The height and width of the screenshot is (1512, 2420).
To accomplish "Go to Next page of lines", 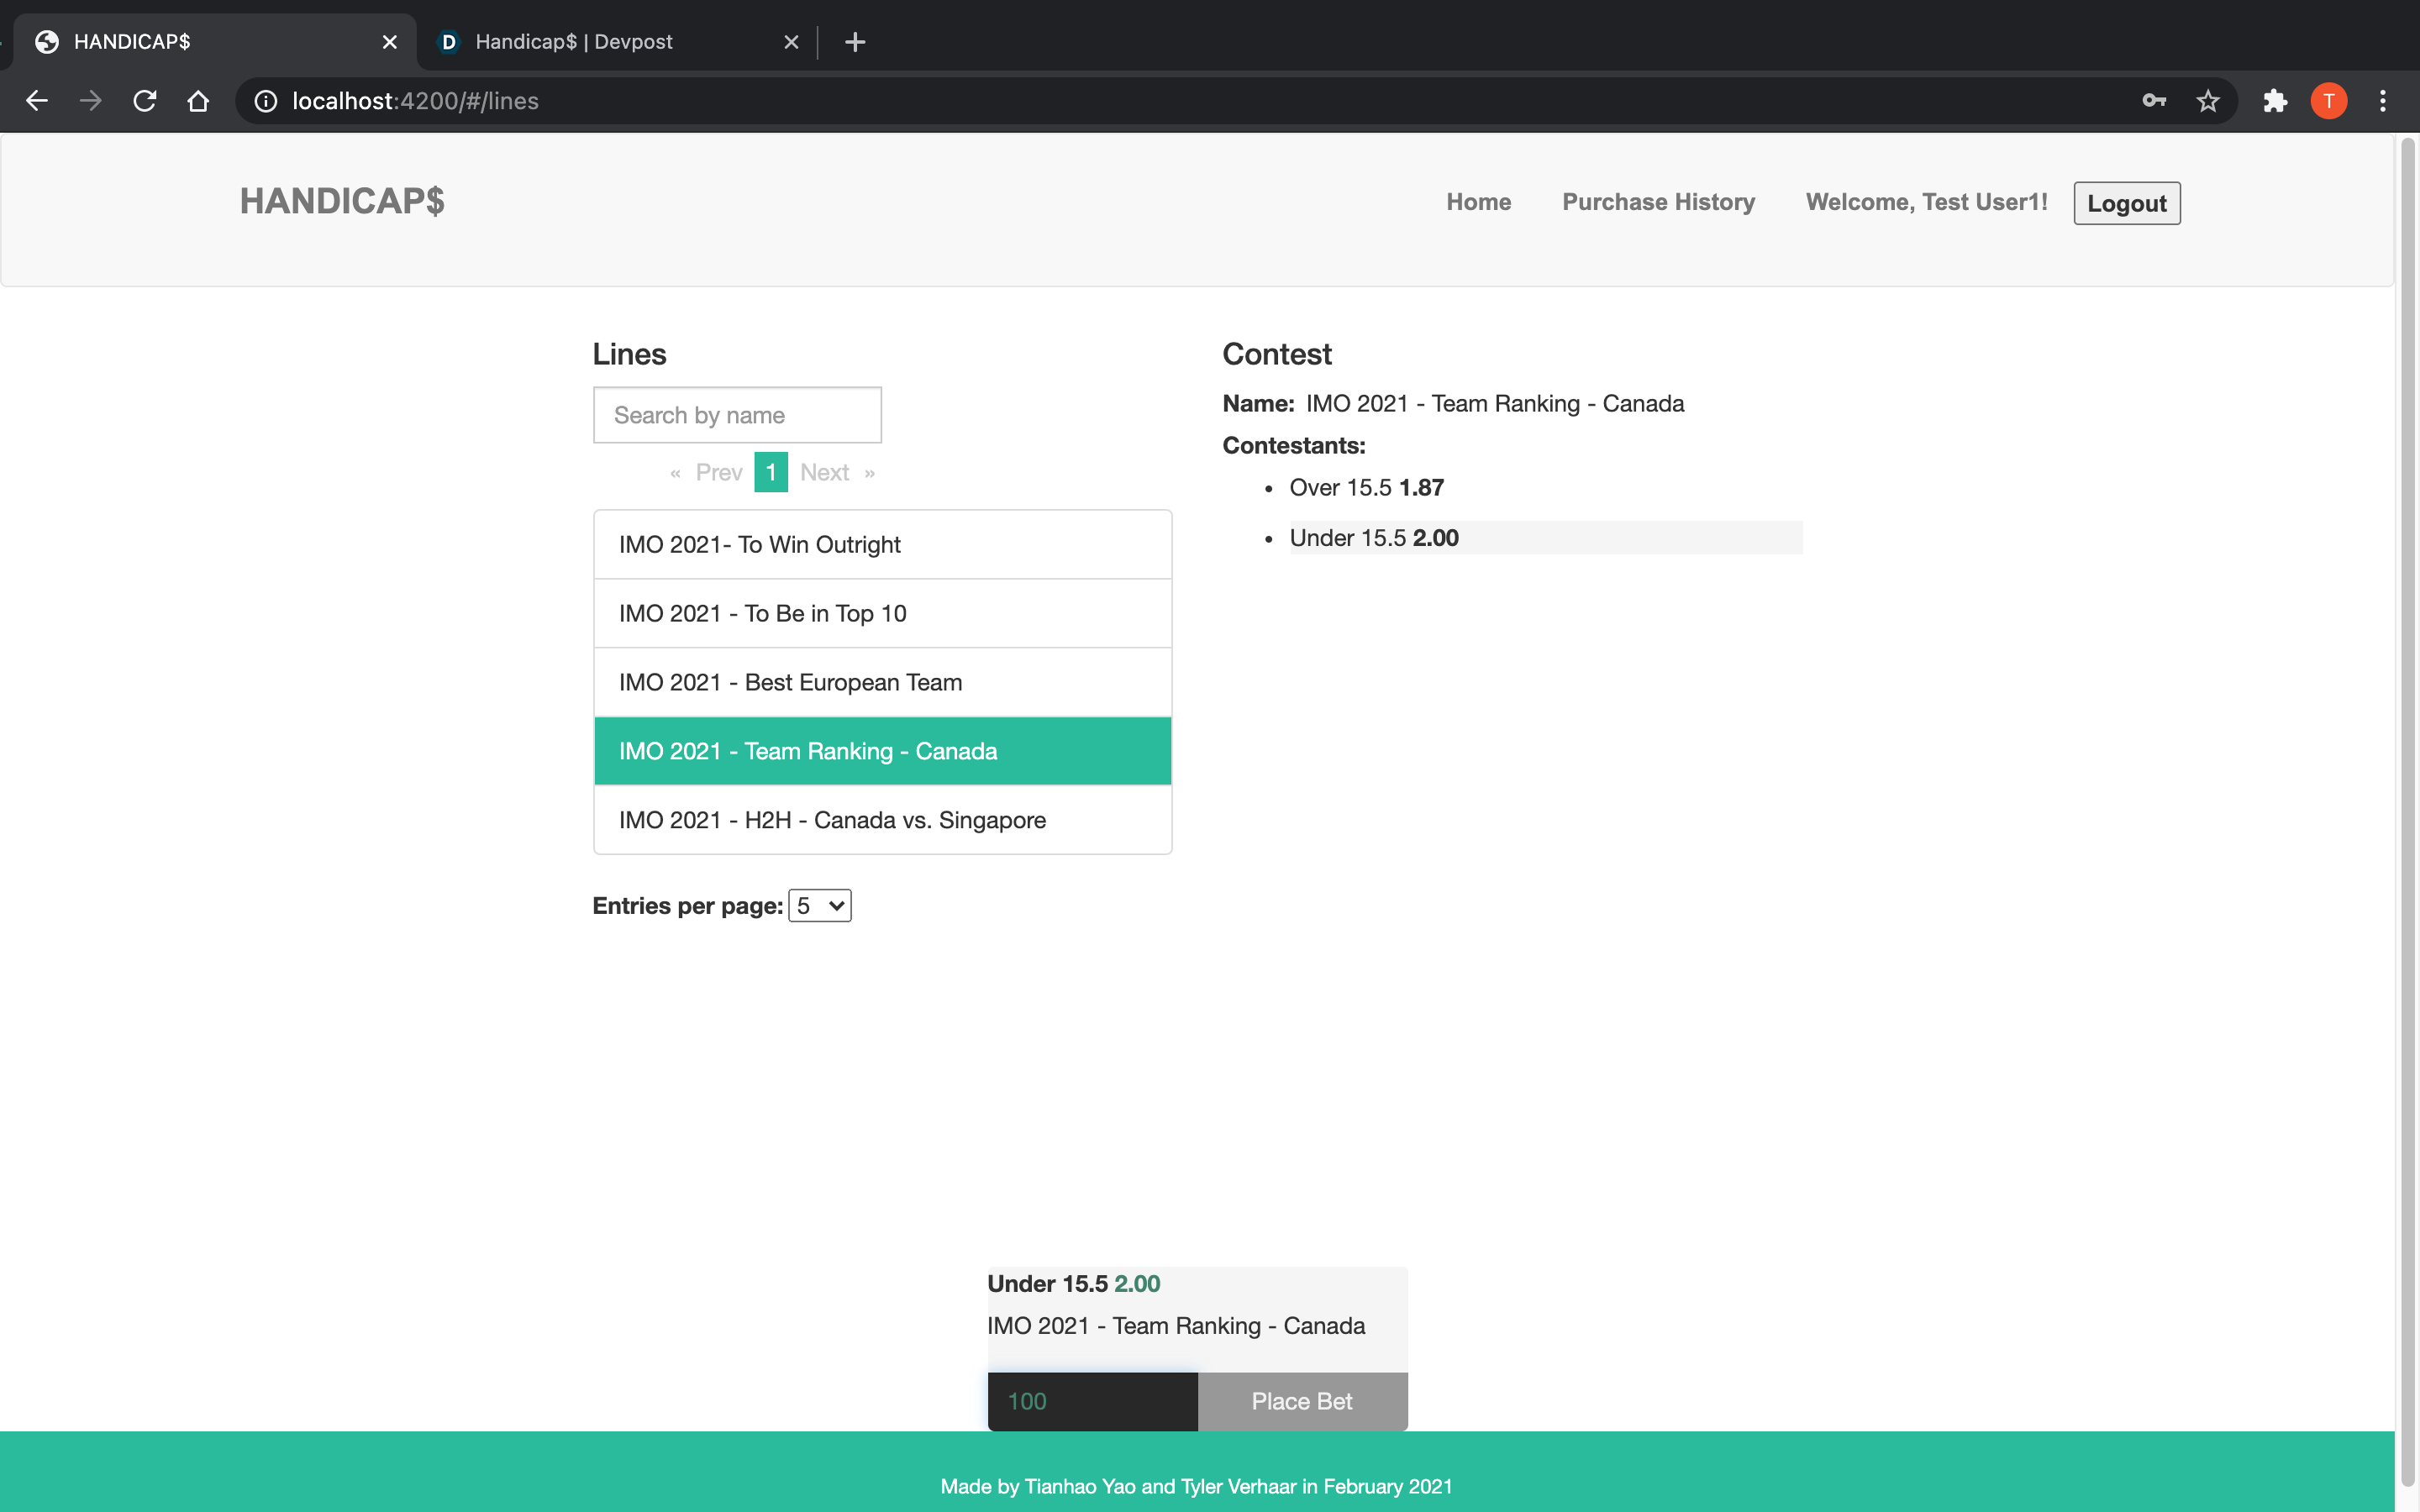I will [x=825, y=473].
